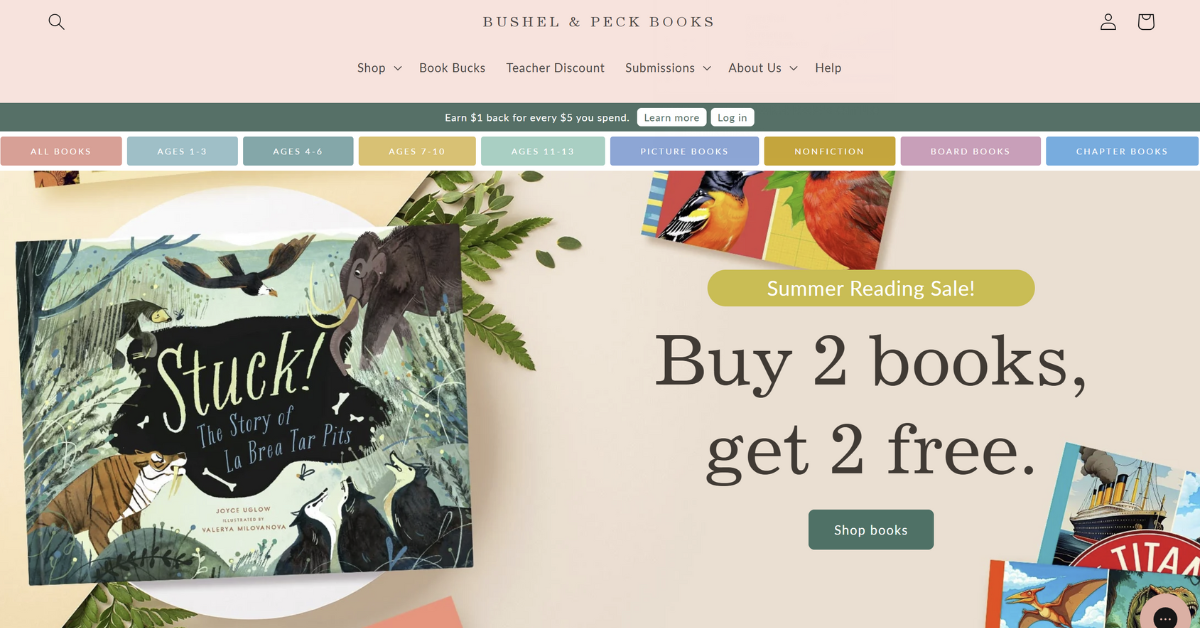Select the Ages 4-6 category
The height and width of the screenshot is (628, 1200).
pos(298,151)
